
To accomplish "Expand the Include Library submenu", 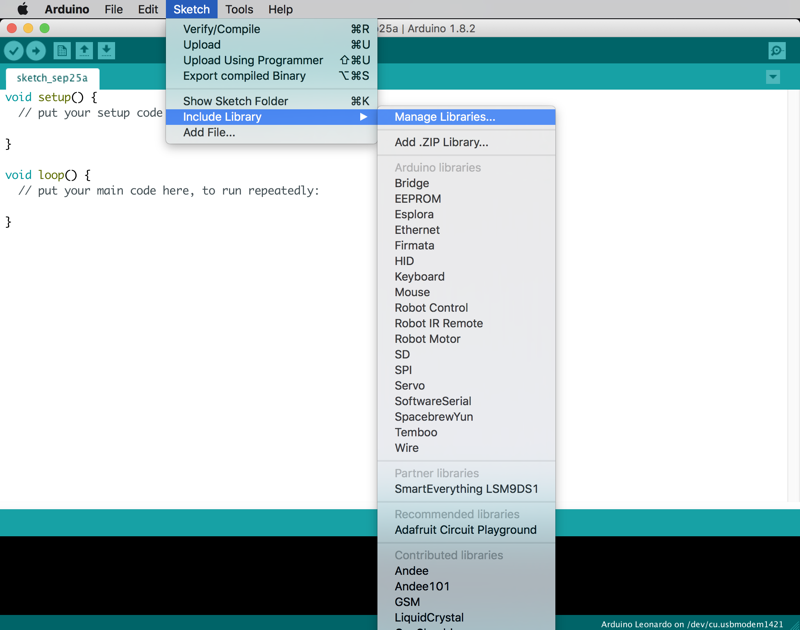I will pyautogui.click(x=271, y=117).
